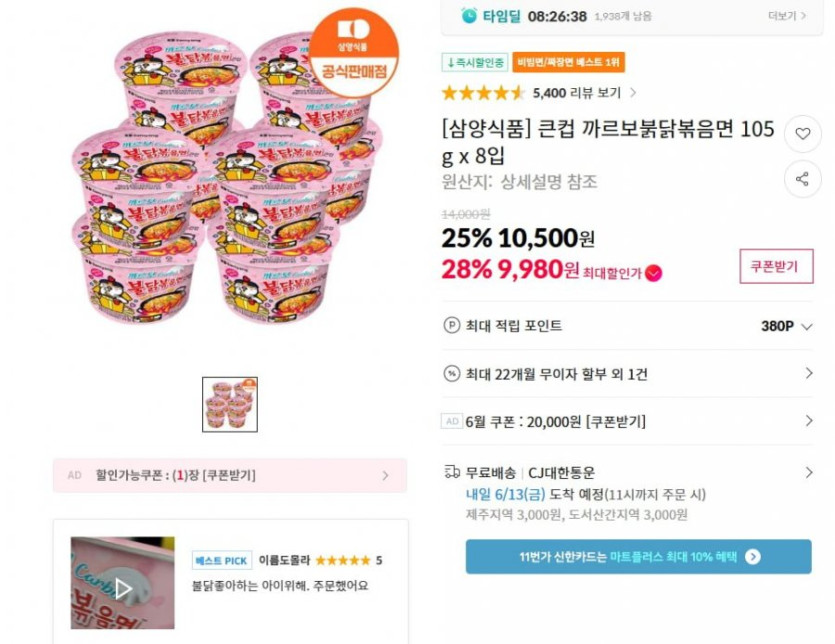Click the arrow icon on Shinhan card banner
Image resolution: width=835 pixels, height=644 pixels.
753,557
